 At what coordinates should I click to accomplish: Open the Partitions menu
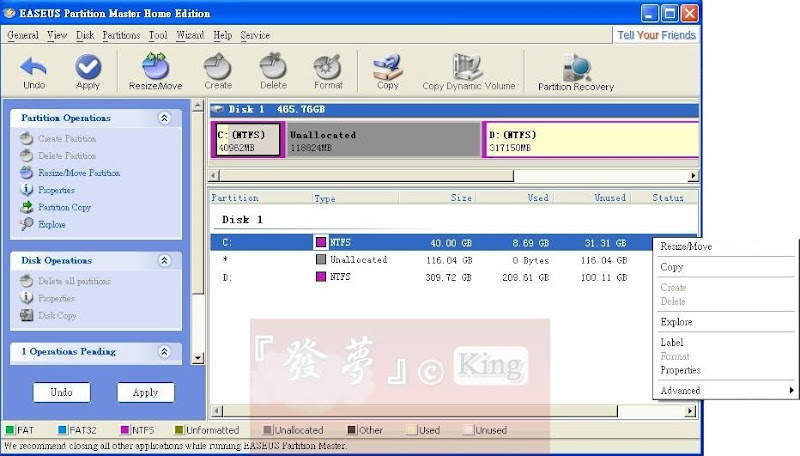121,35
